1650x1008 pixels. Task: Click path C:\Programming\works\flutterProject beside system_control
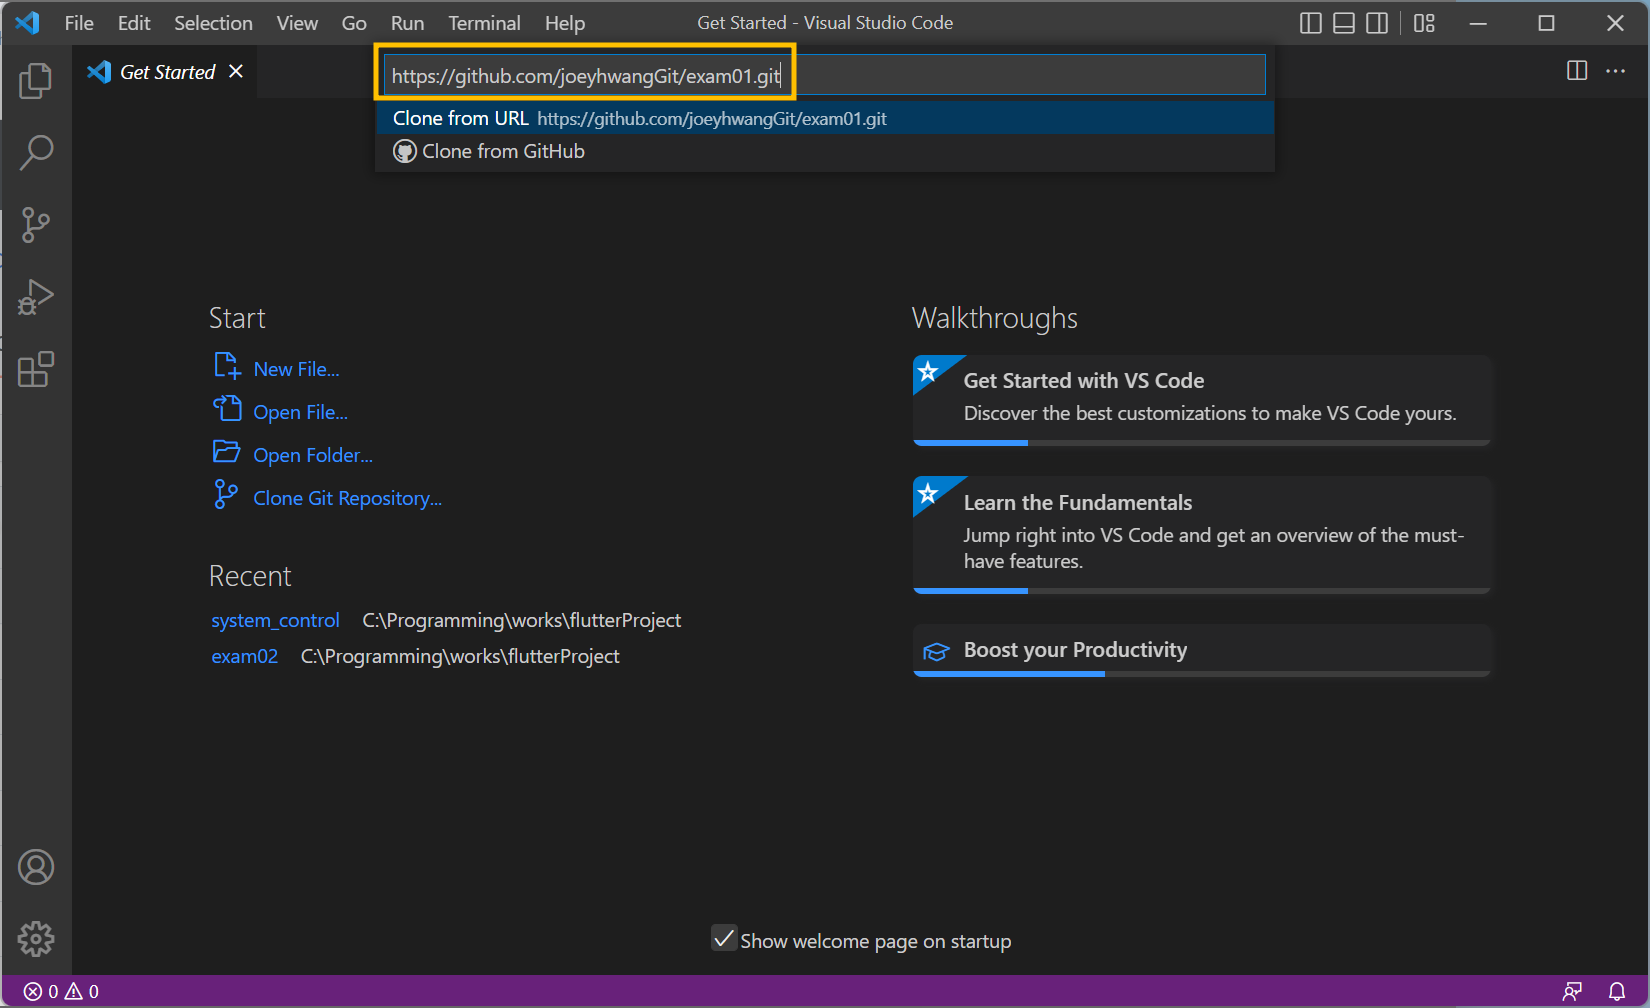coord(521,620)
